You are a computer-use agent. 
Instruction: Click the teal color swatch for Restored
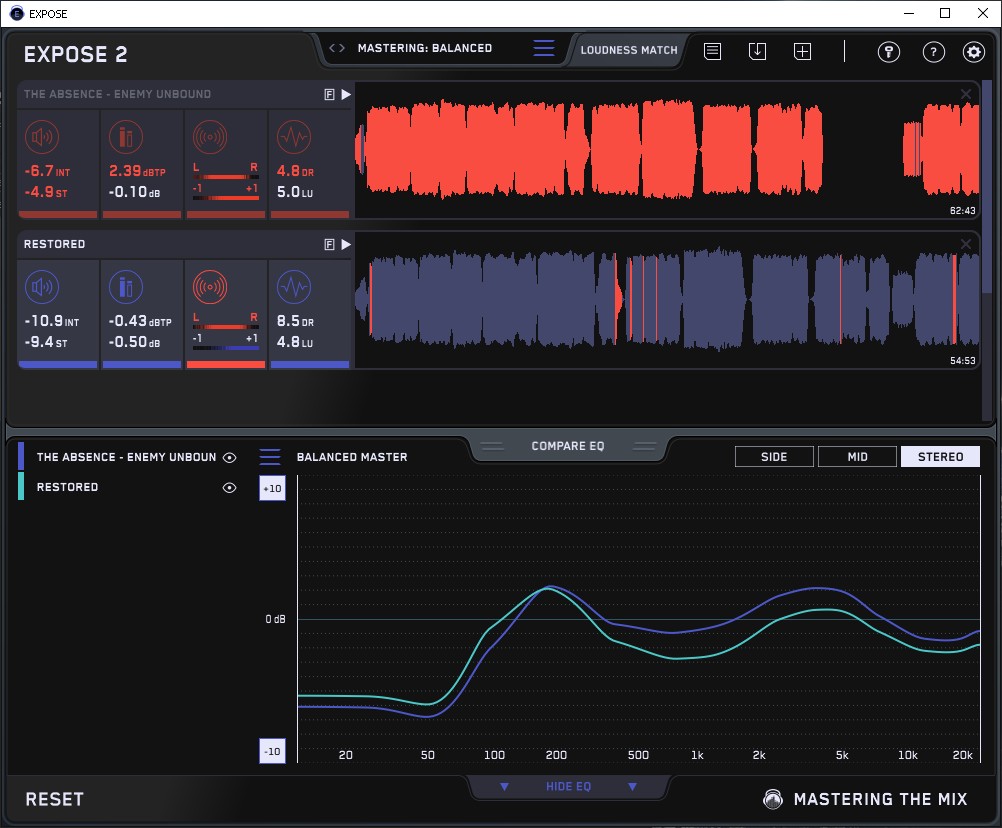click(21, 486)
